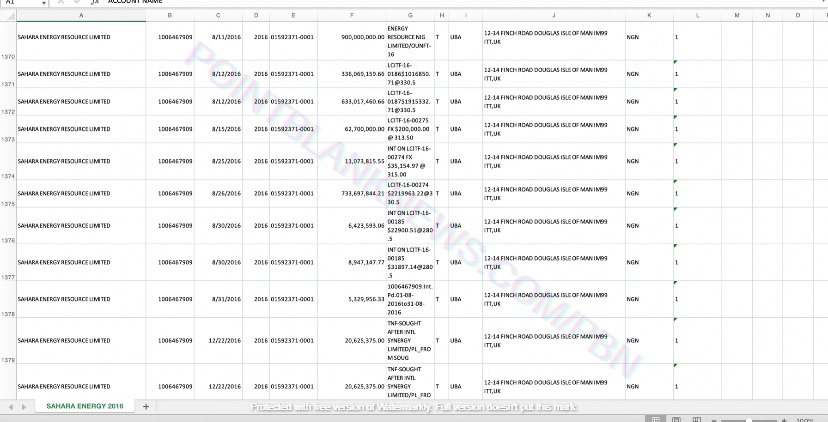
Task: Switch to Page Break Preview icon
Action: click(697, 419)
